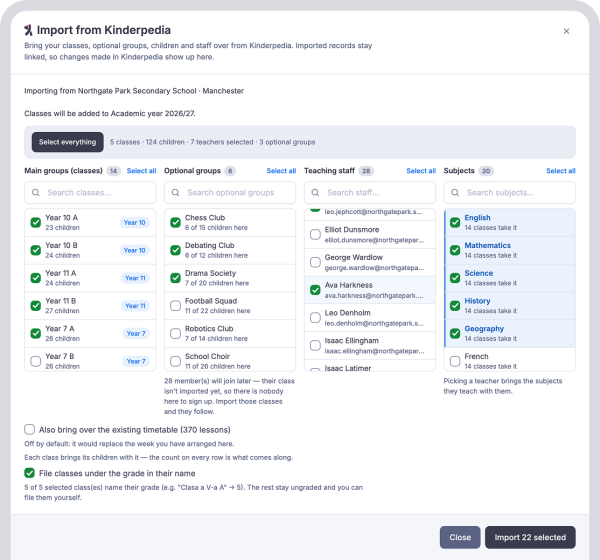Click the 14 count badge beside Main groups

(x=114, y=171)
